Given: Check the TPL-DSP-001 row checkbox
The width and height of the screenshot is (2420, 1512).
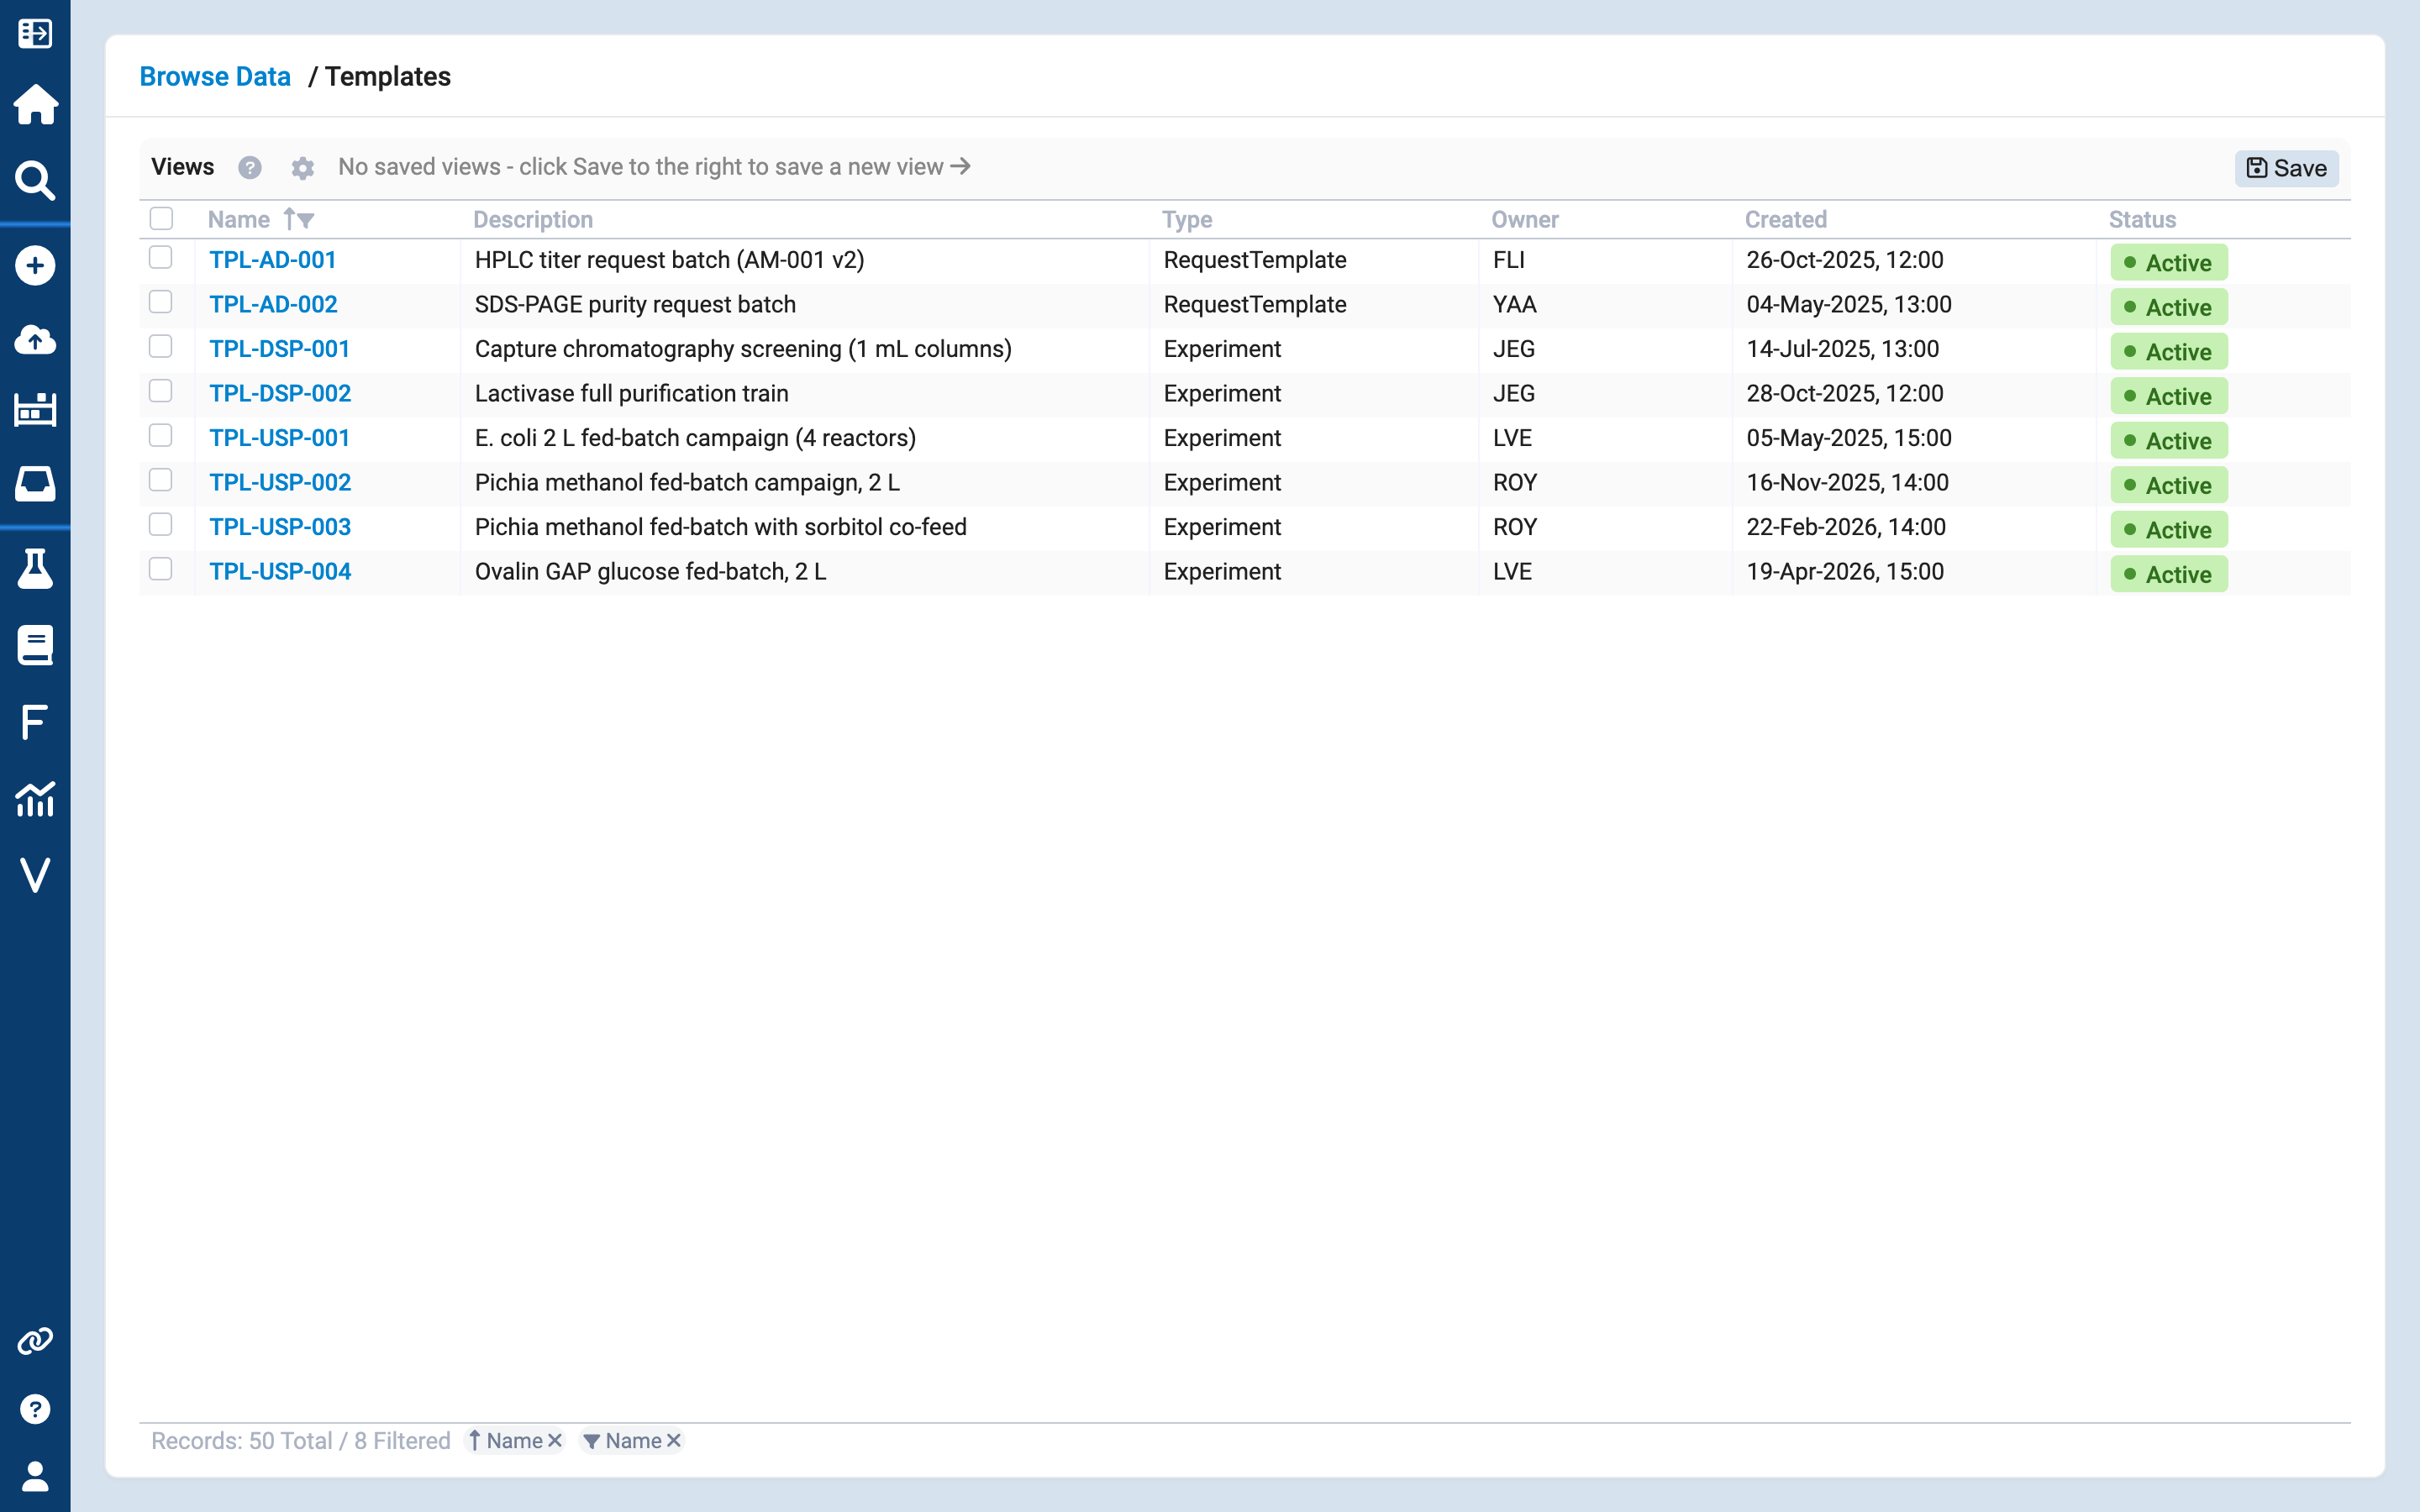Looking at the screenshot, I should (x=161, y=346).
